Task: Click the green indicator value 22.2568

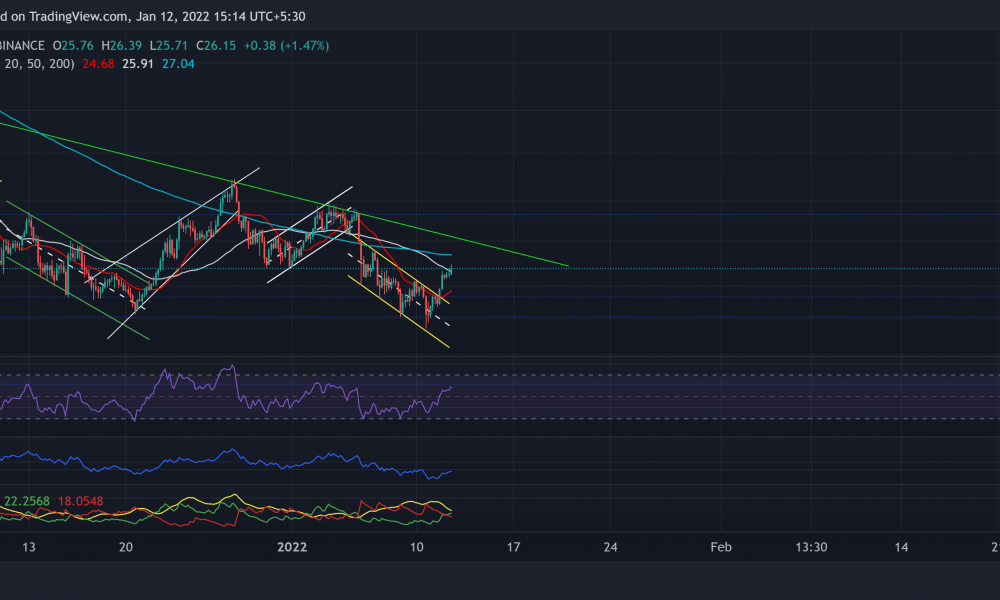Action: click(x=27, y=501)
